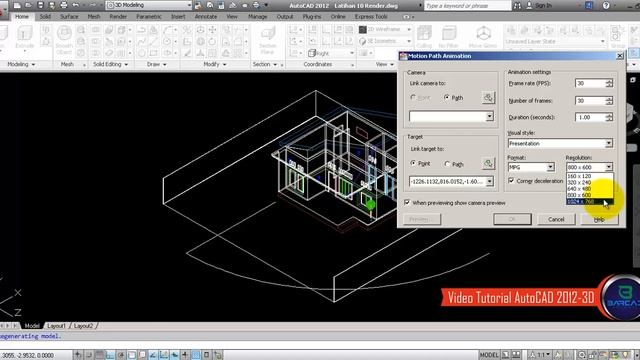Click the Plot printer icon in quick access toolbar

pyautogui.click(x=64, y=5)
